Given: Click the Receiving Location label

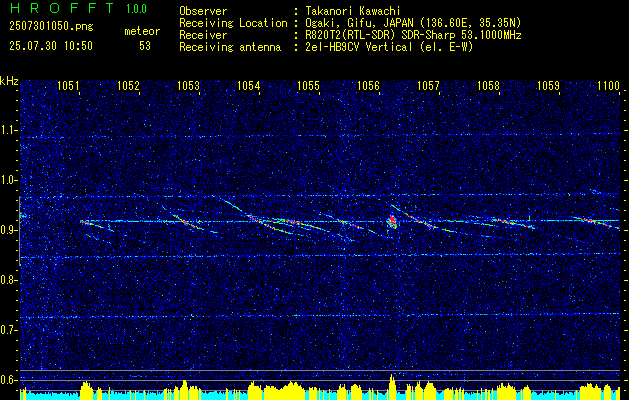Looking at the screenshot, I should (x=233, y=23).
